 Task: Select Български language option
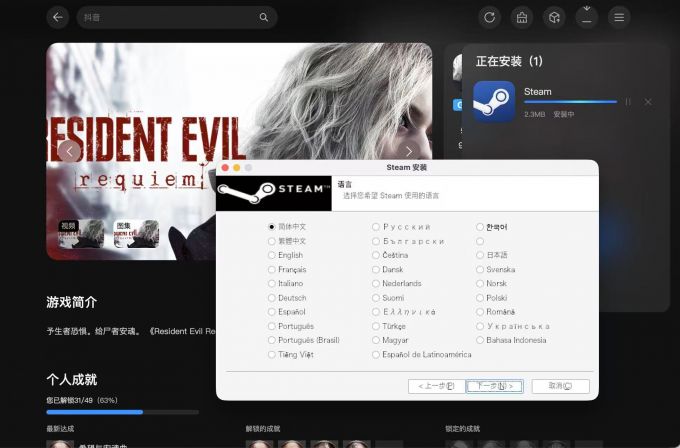408,241
